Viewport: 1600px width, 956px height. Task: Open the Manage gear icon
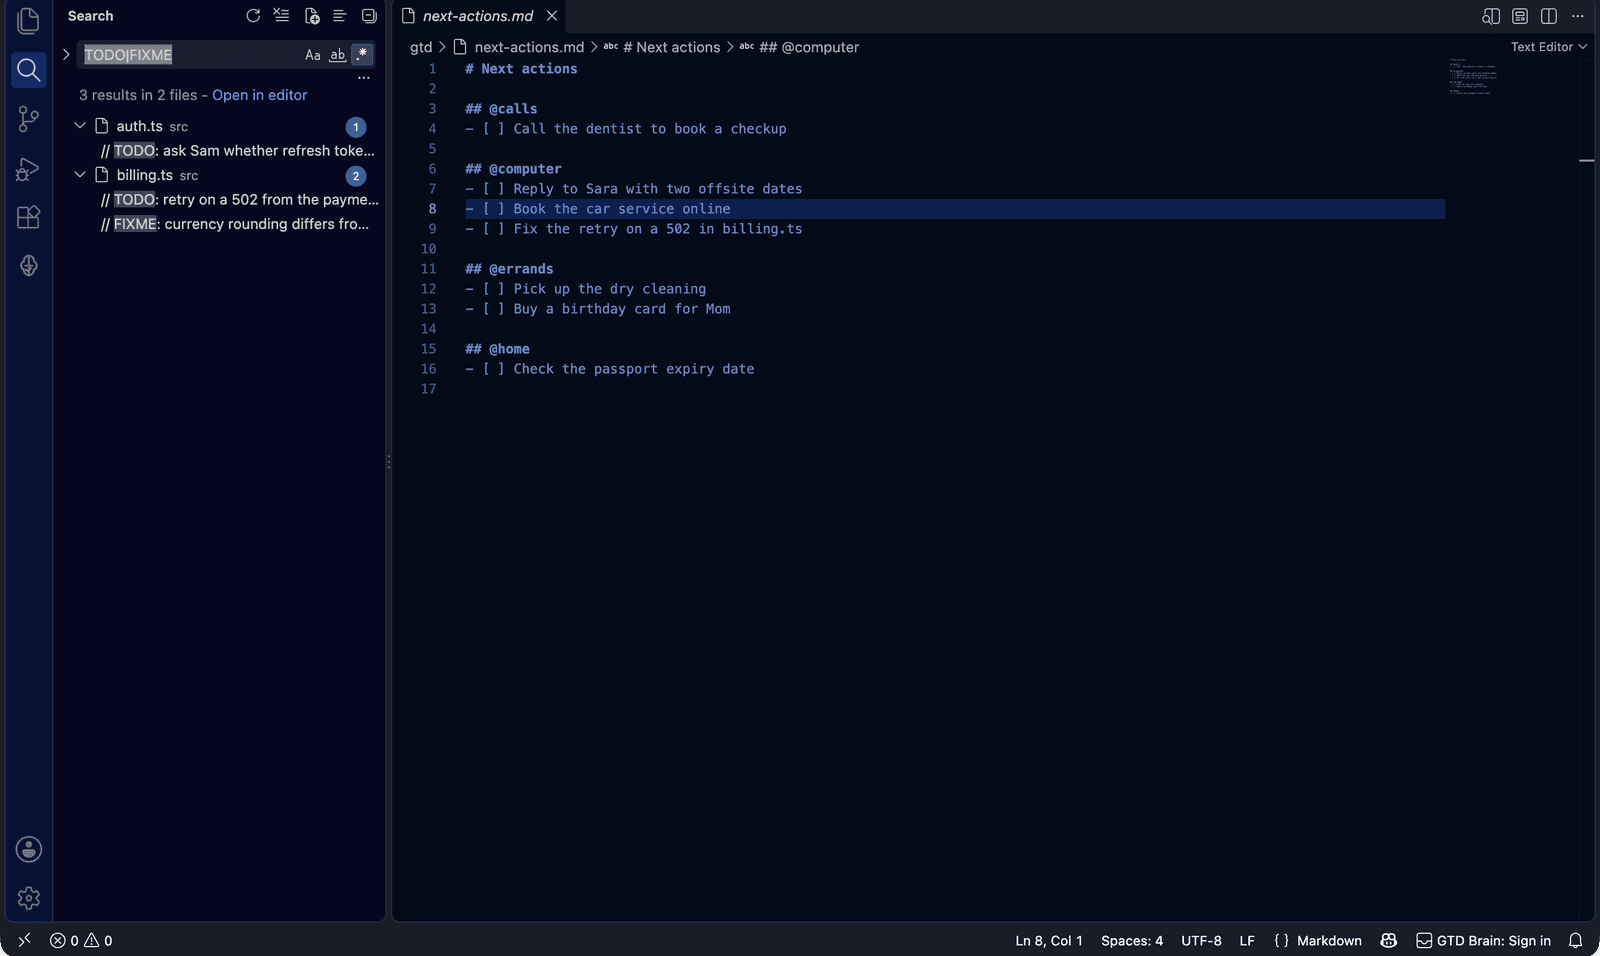point(28,898)
